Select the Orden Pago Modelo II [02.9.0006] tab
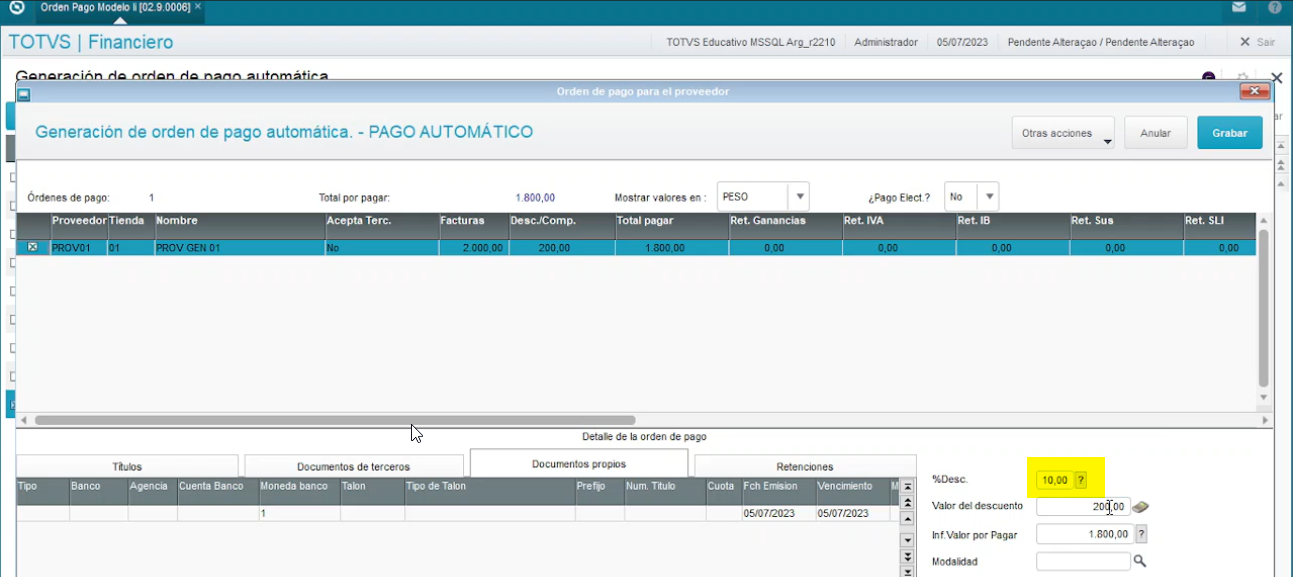This screenshot has height=577, width=1293. click(115, 7)
